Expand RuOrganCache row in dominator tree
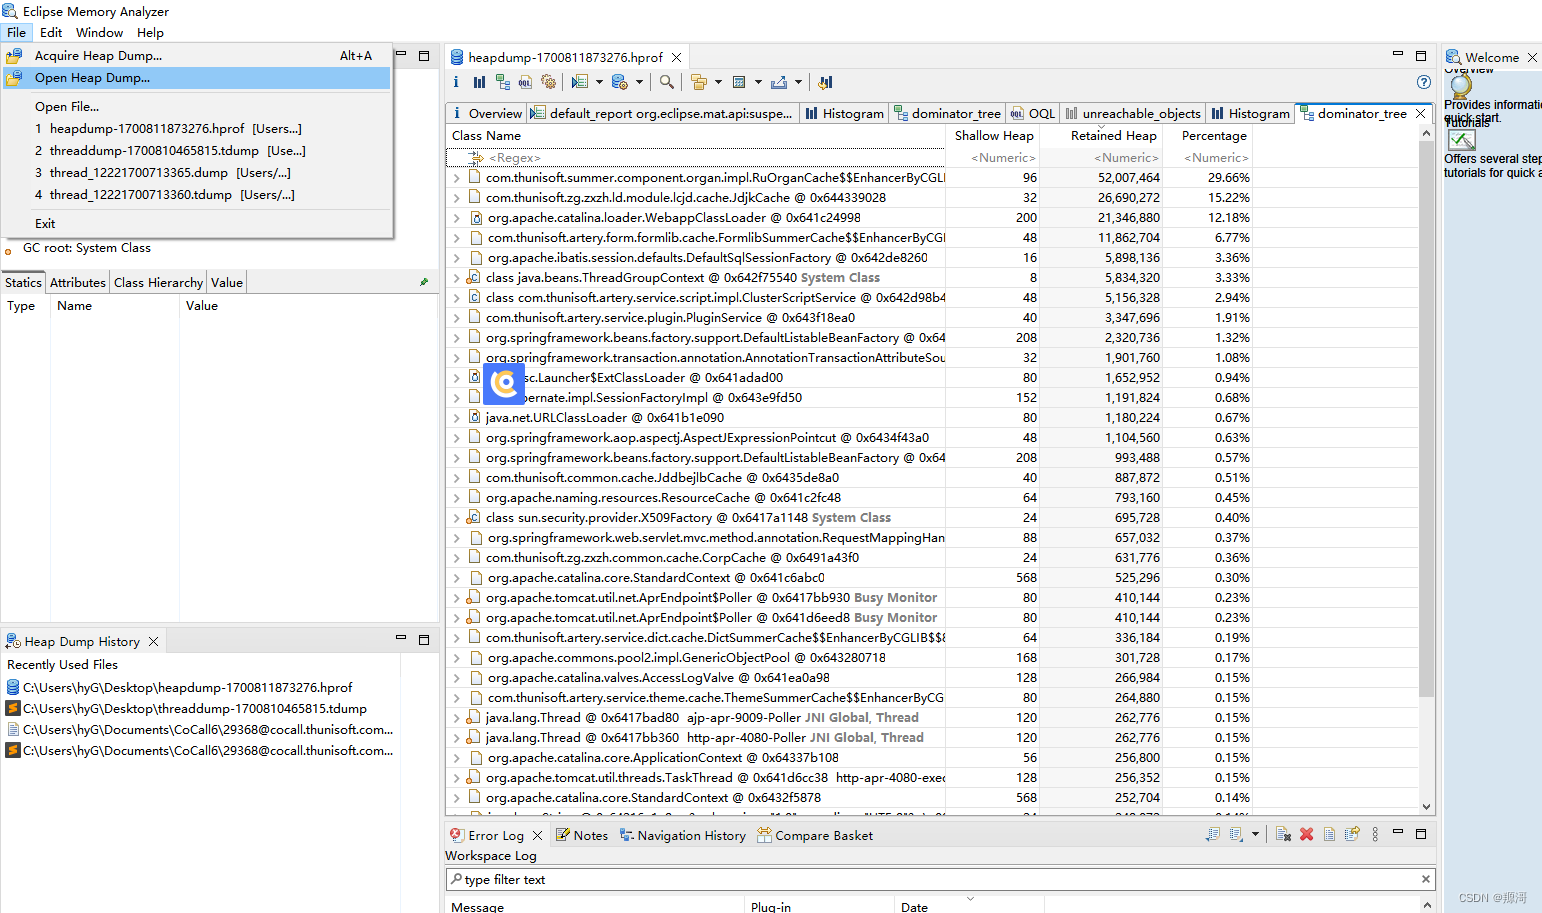The width and height of the screenshot is (1542, 913). pos(457,177)
